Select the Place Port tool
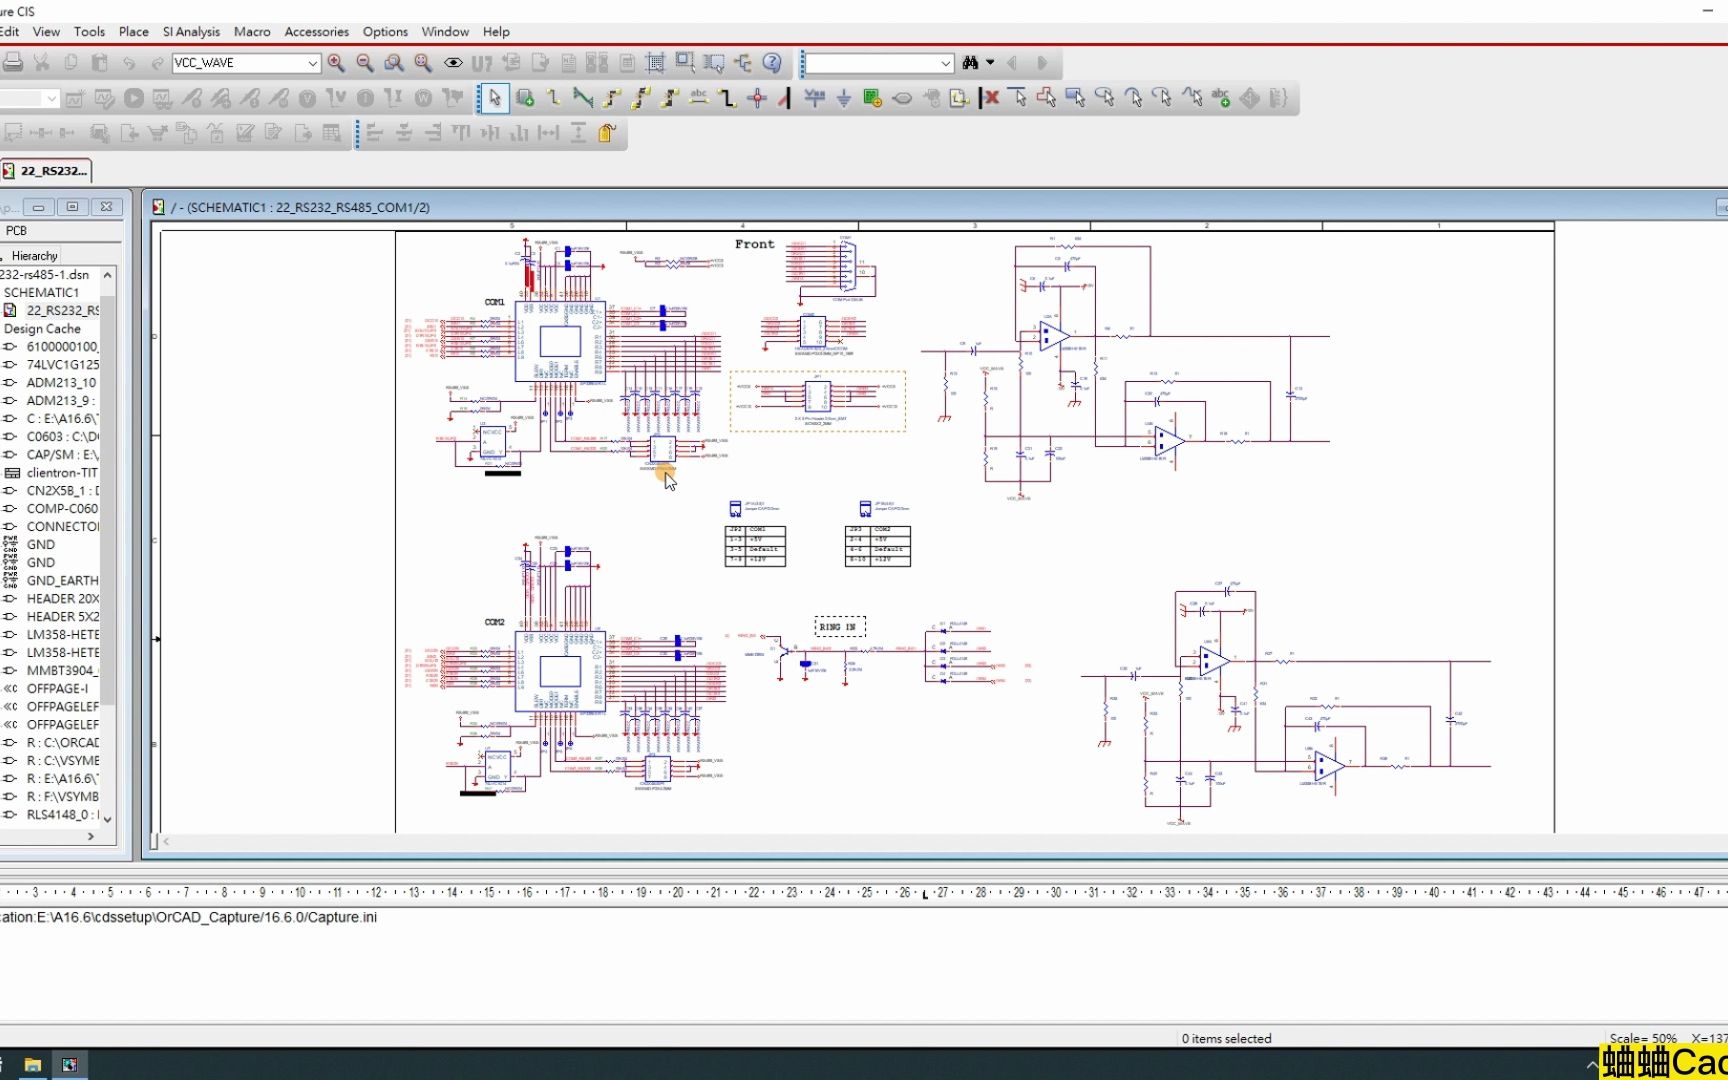 tap(902, 98)
